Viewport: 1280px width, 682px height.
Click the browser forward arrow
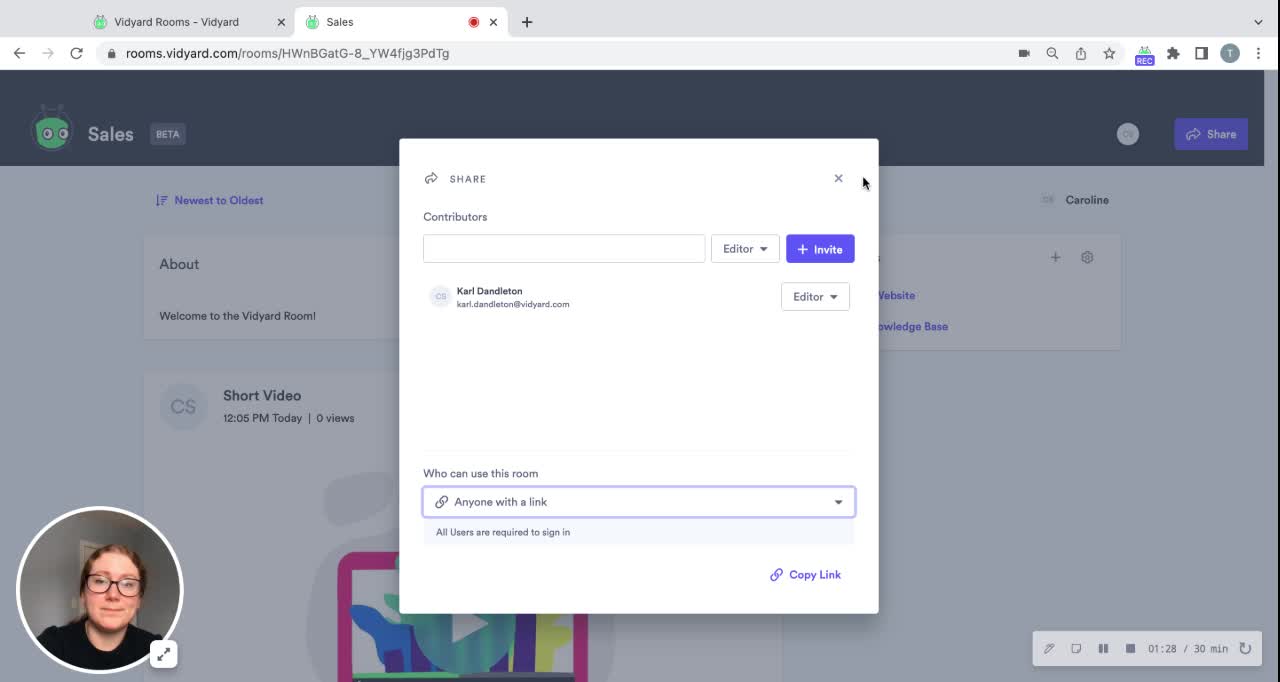(48, 53)
